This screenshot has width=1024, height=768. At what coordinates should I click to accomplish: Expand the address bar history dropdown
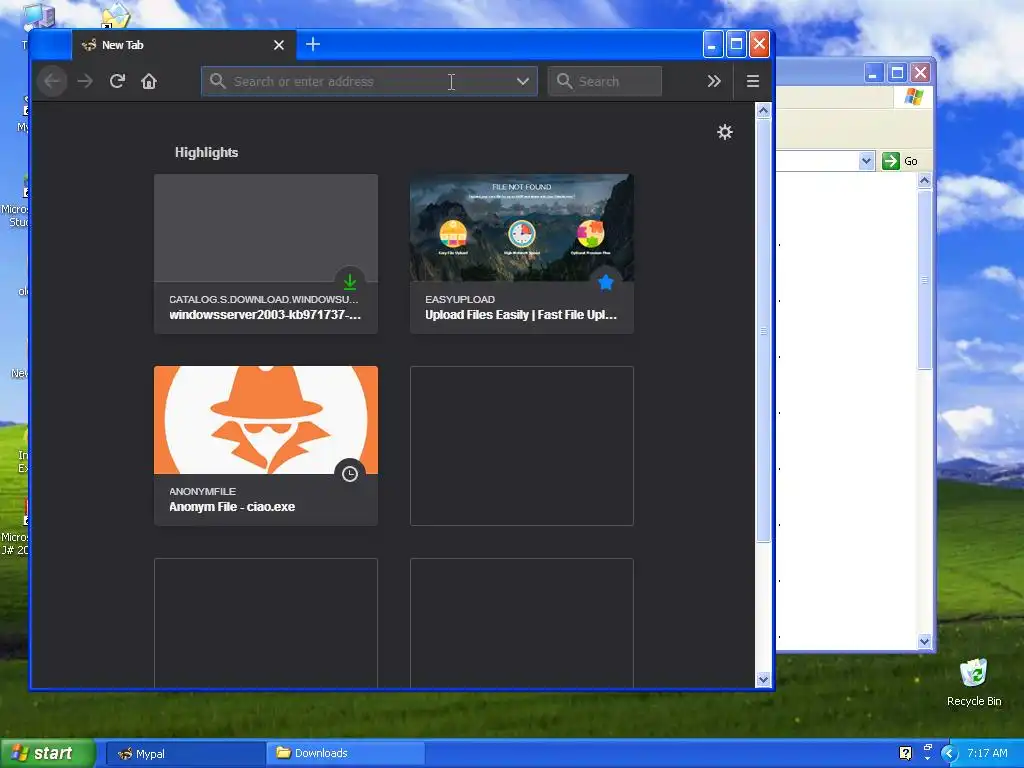[x=522, y=82]
